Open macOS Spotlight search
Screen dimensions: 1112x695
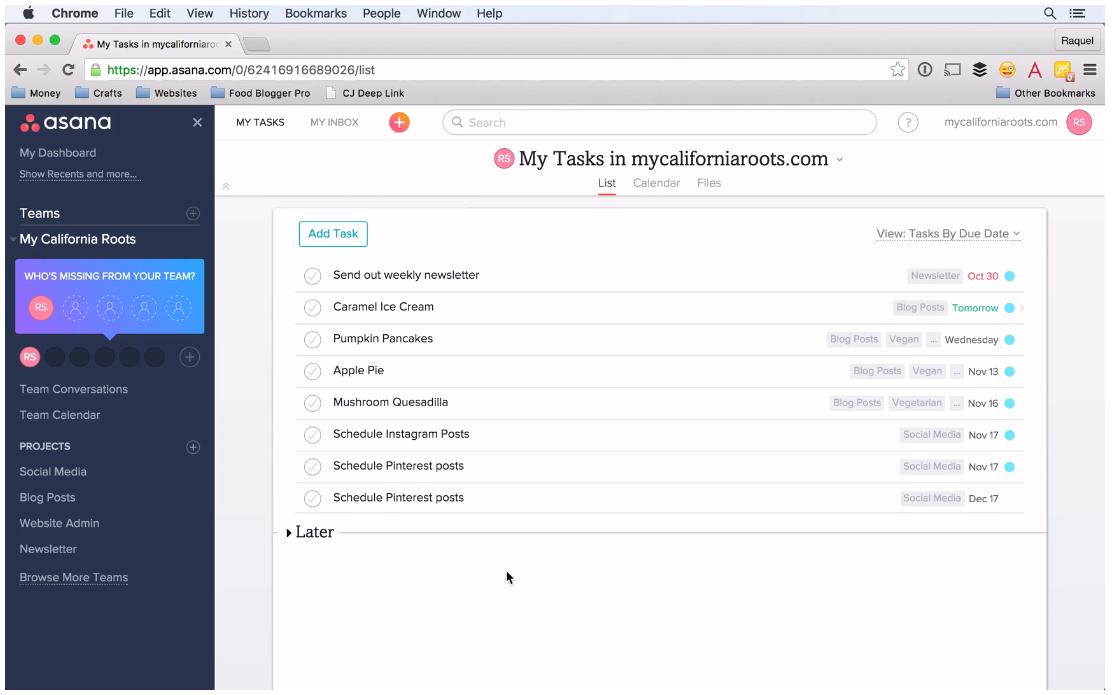(x=1050, y=13)
